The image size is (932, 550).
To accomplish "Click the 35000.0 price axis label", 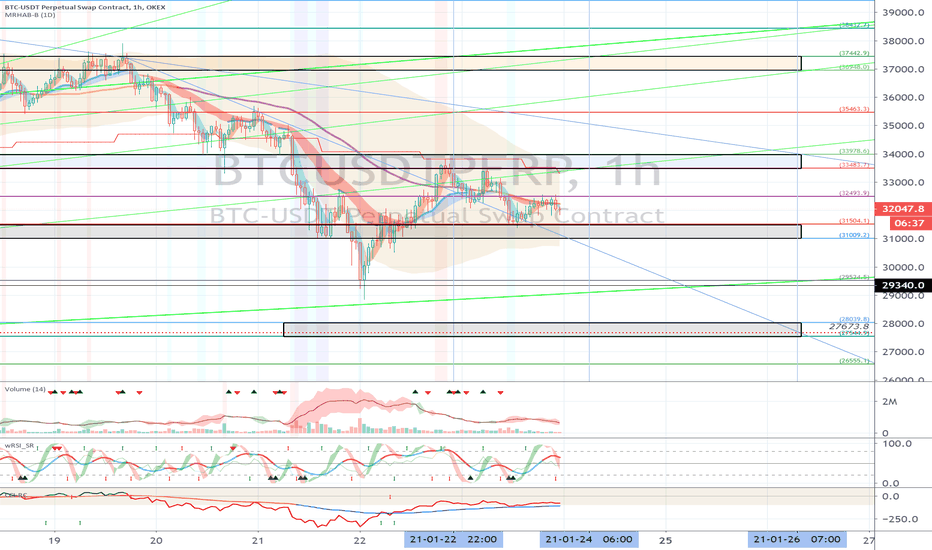I will (x=903, y=125).
